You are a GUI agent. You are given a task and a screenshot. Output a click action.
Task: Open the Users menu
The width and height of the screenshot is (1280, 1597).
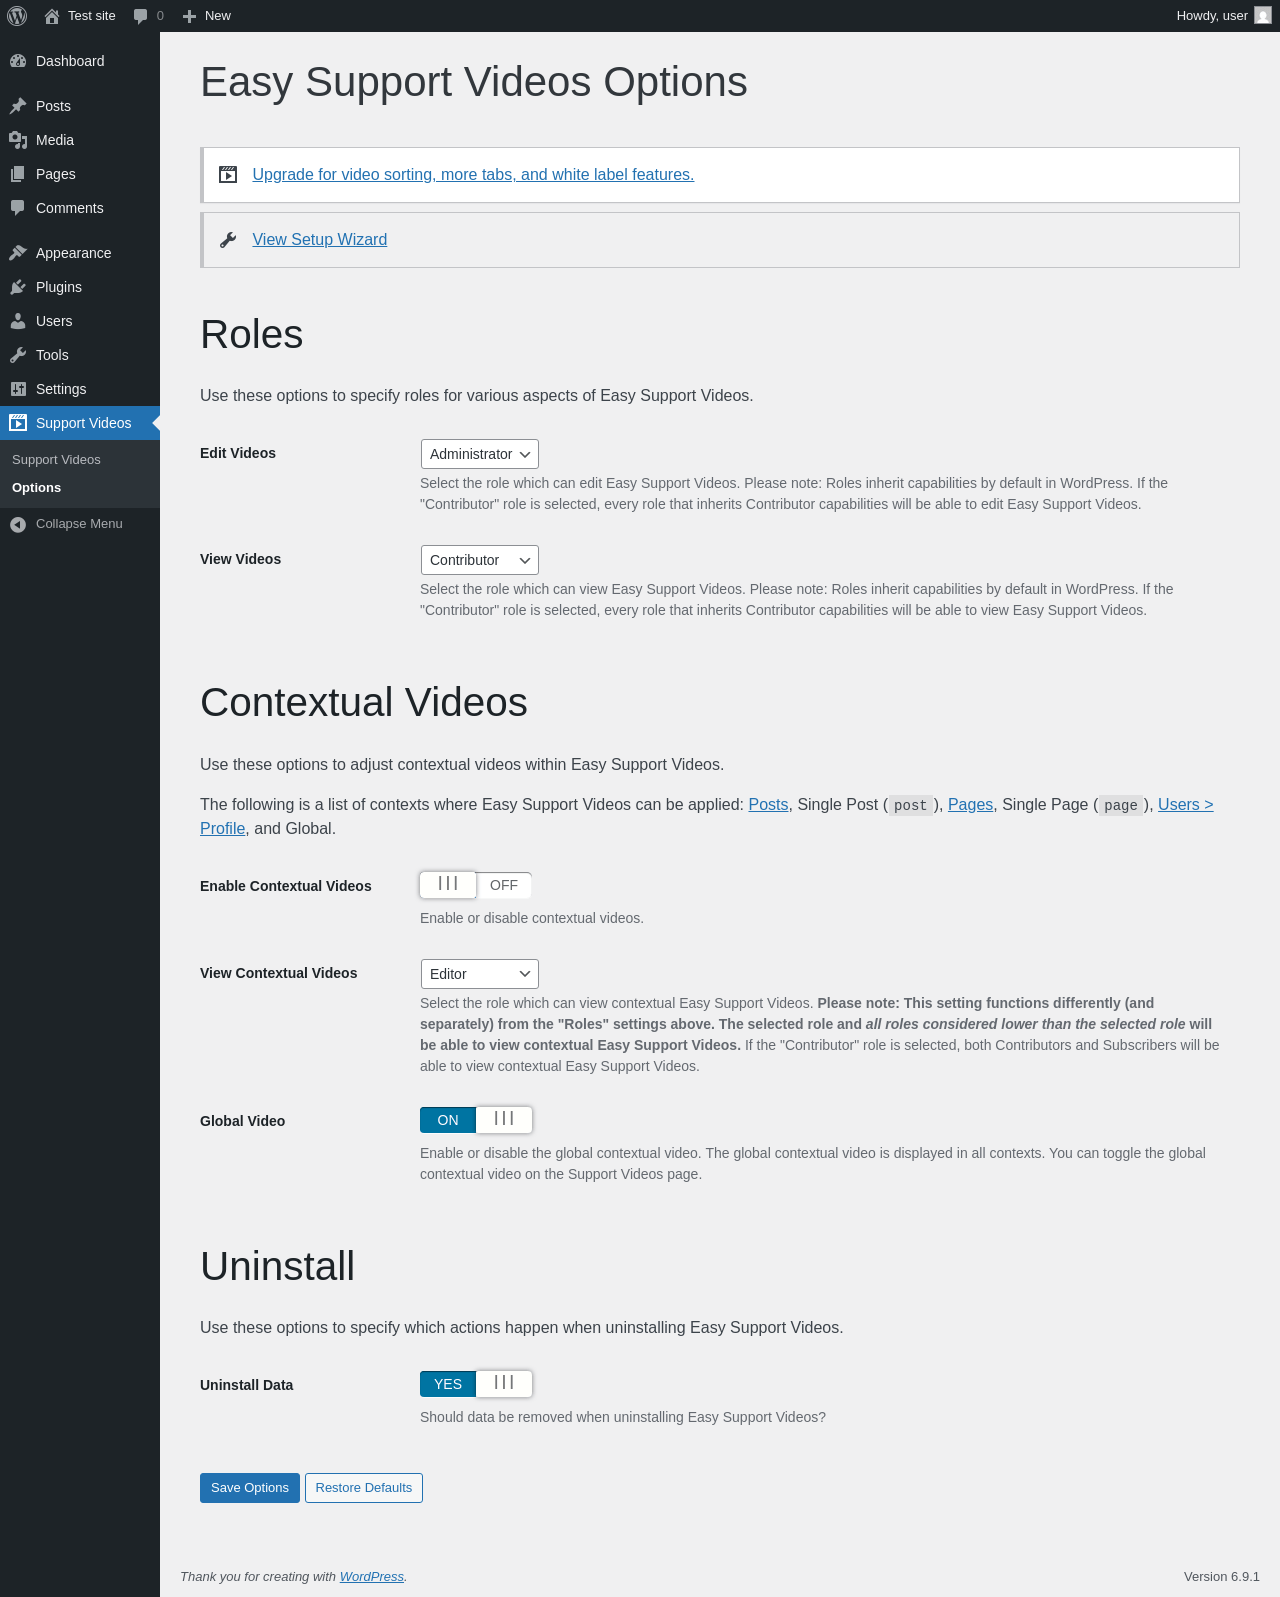click(80, 321)
